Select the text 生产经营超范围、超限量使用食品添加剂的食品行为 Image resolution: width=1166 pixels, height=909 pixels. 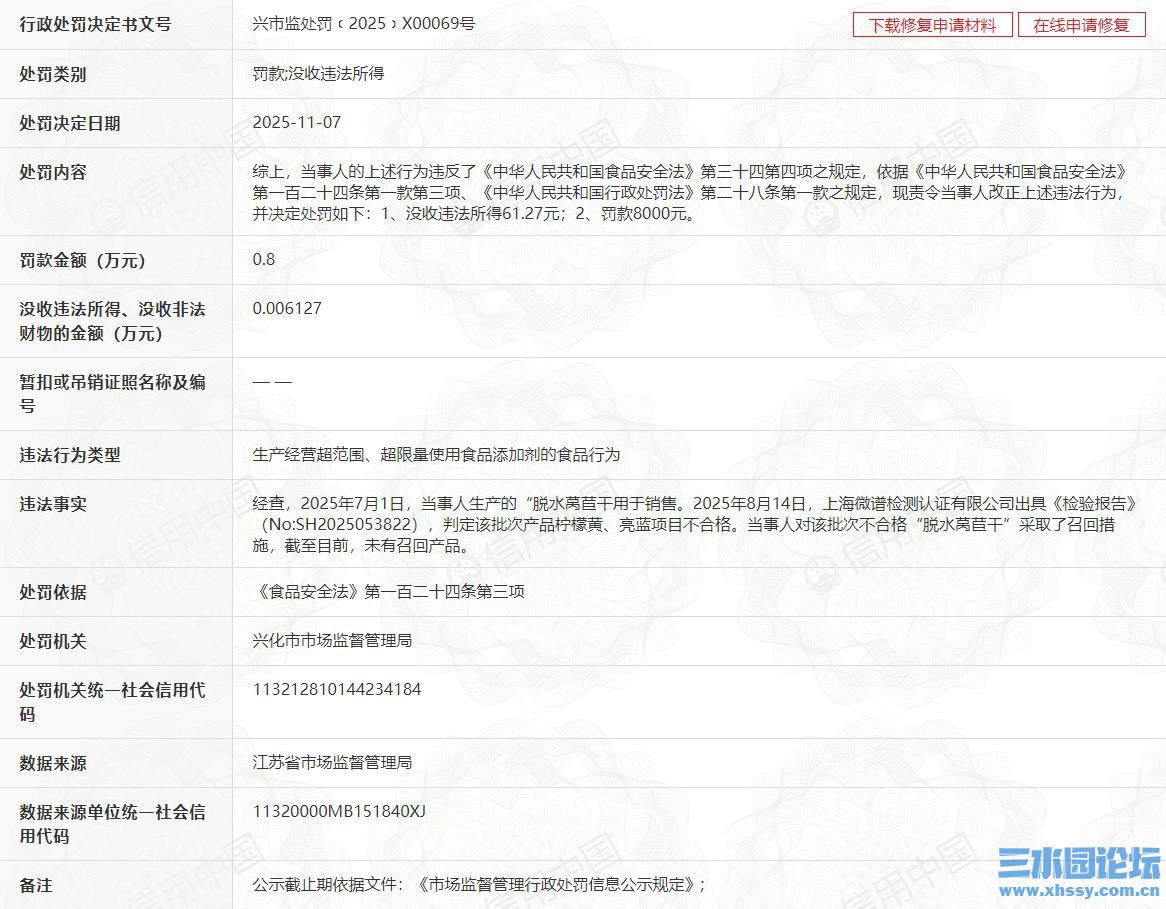pos(437,454)
